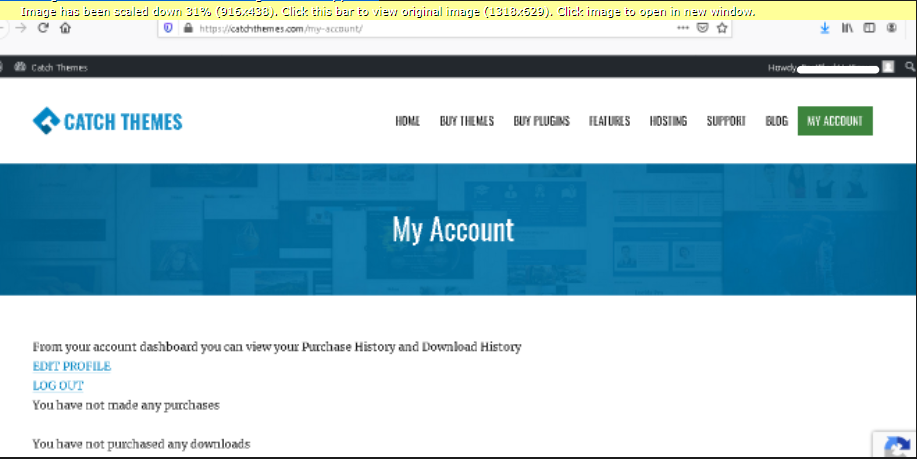
Task: Open admin bar search magnifier
Action: click(910, 67)
